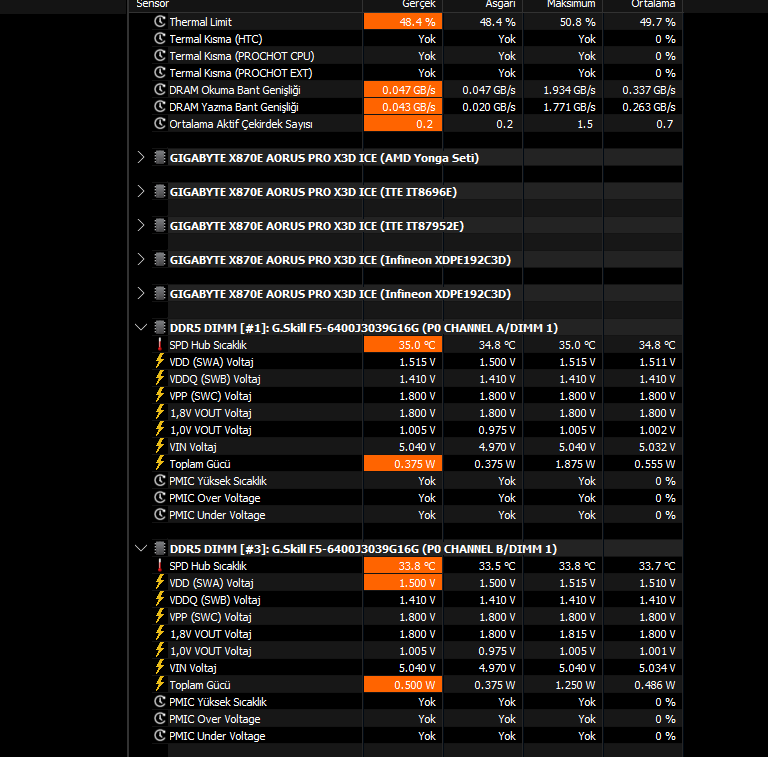Click the bolt icon of DIMM #1 Toplam Gücü
The image size is (768, 757).
(160, 464)
